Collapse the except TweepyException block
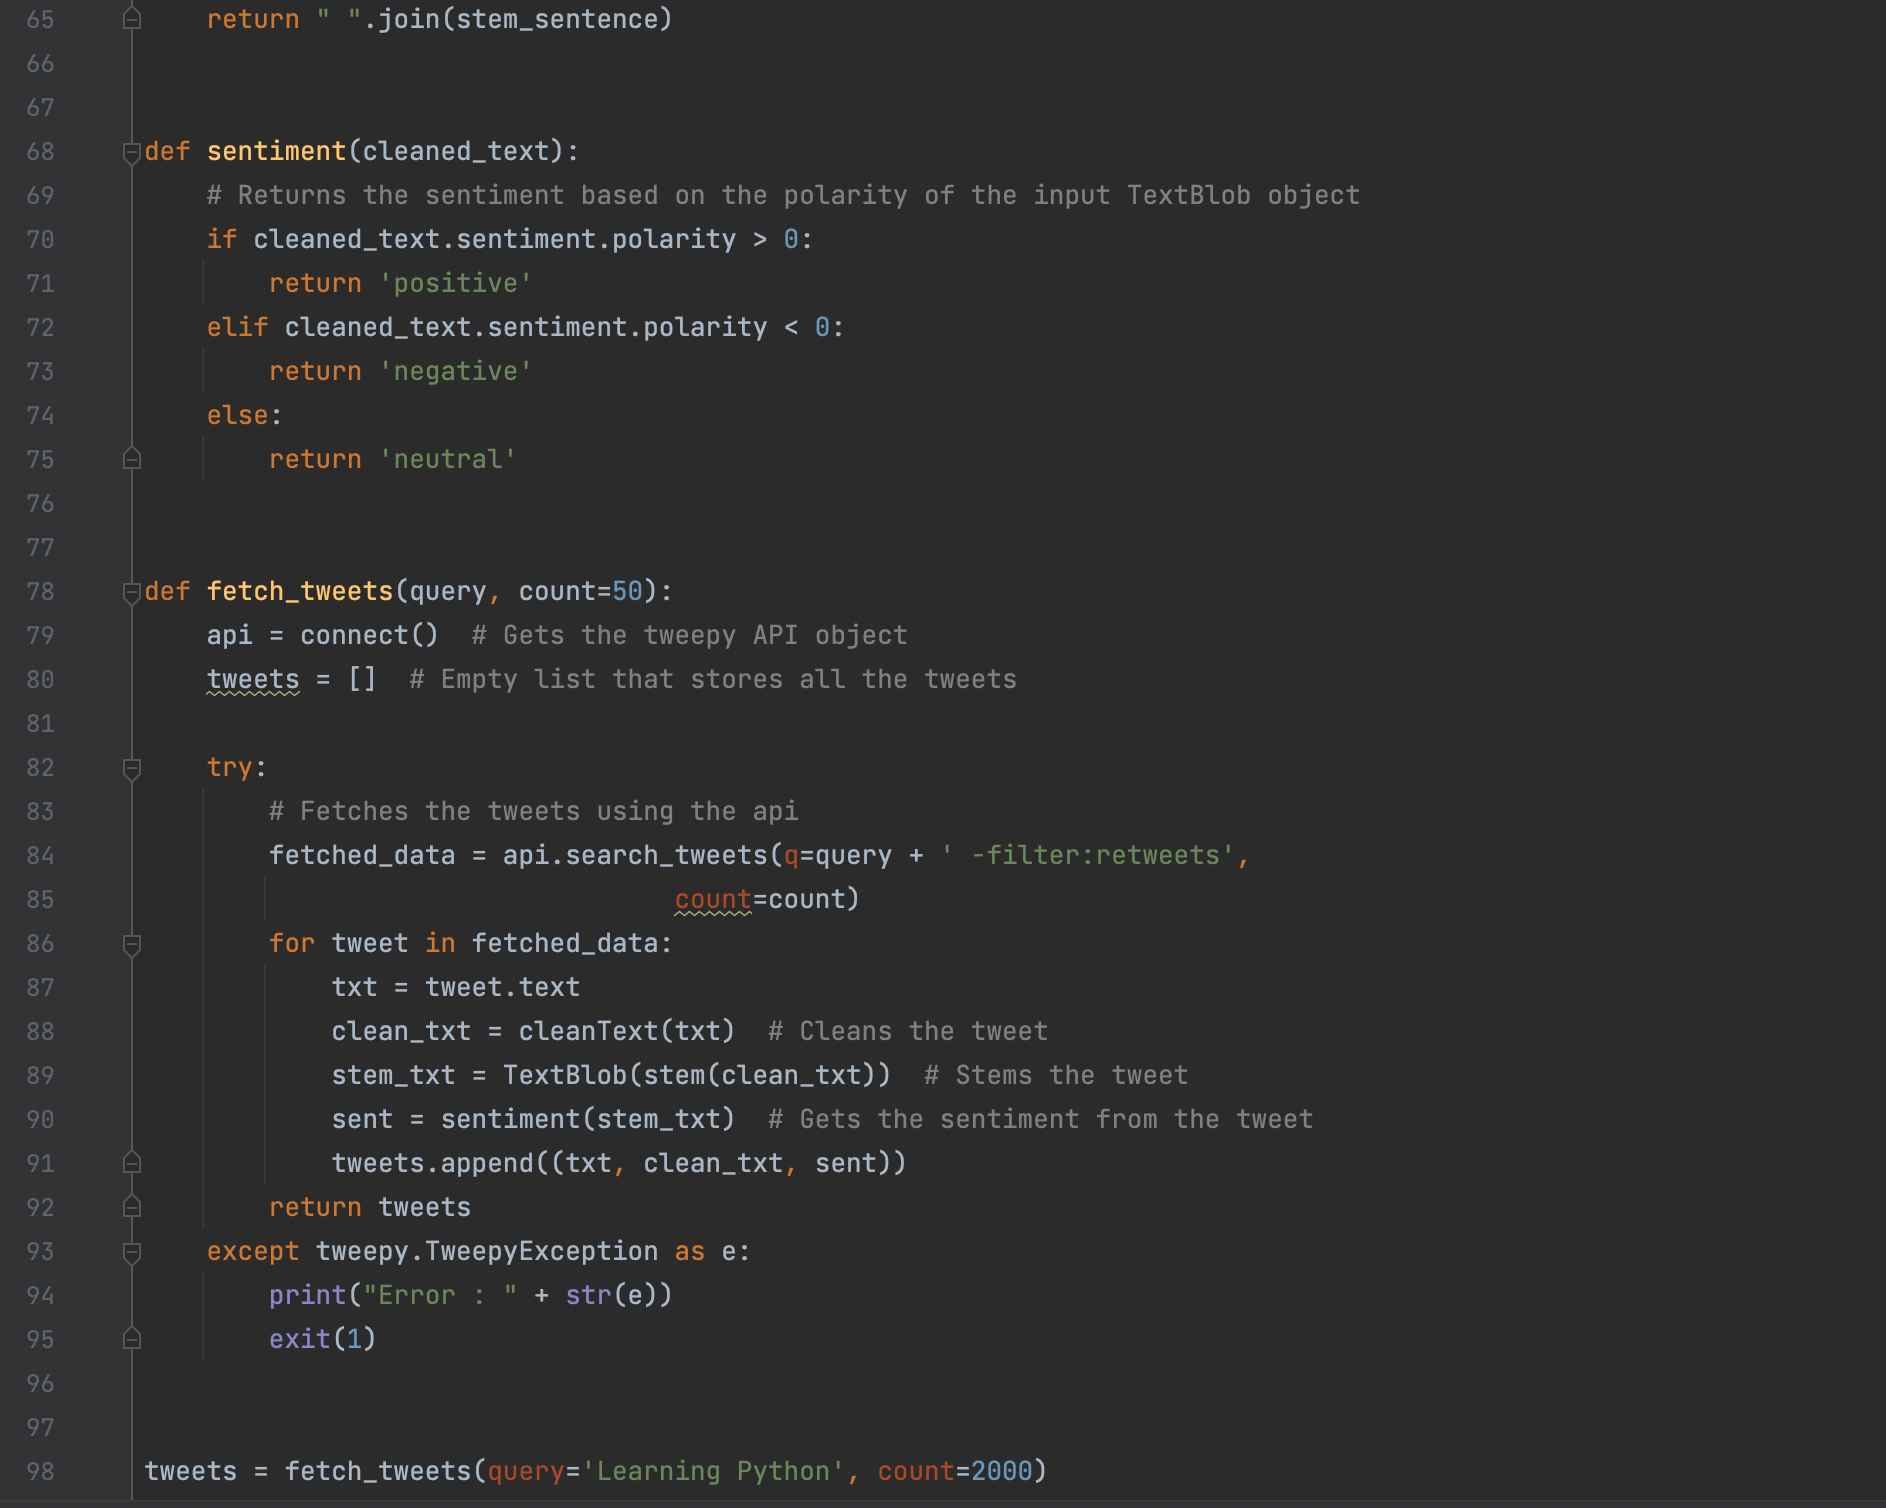Screen dimensions: 1886x1508 click(x=131, y=1251)
